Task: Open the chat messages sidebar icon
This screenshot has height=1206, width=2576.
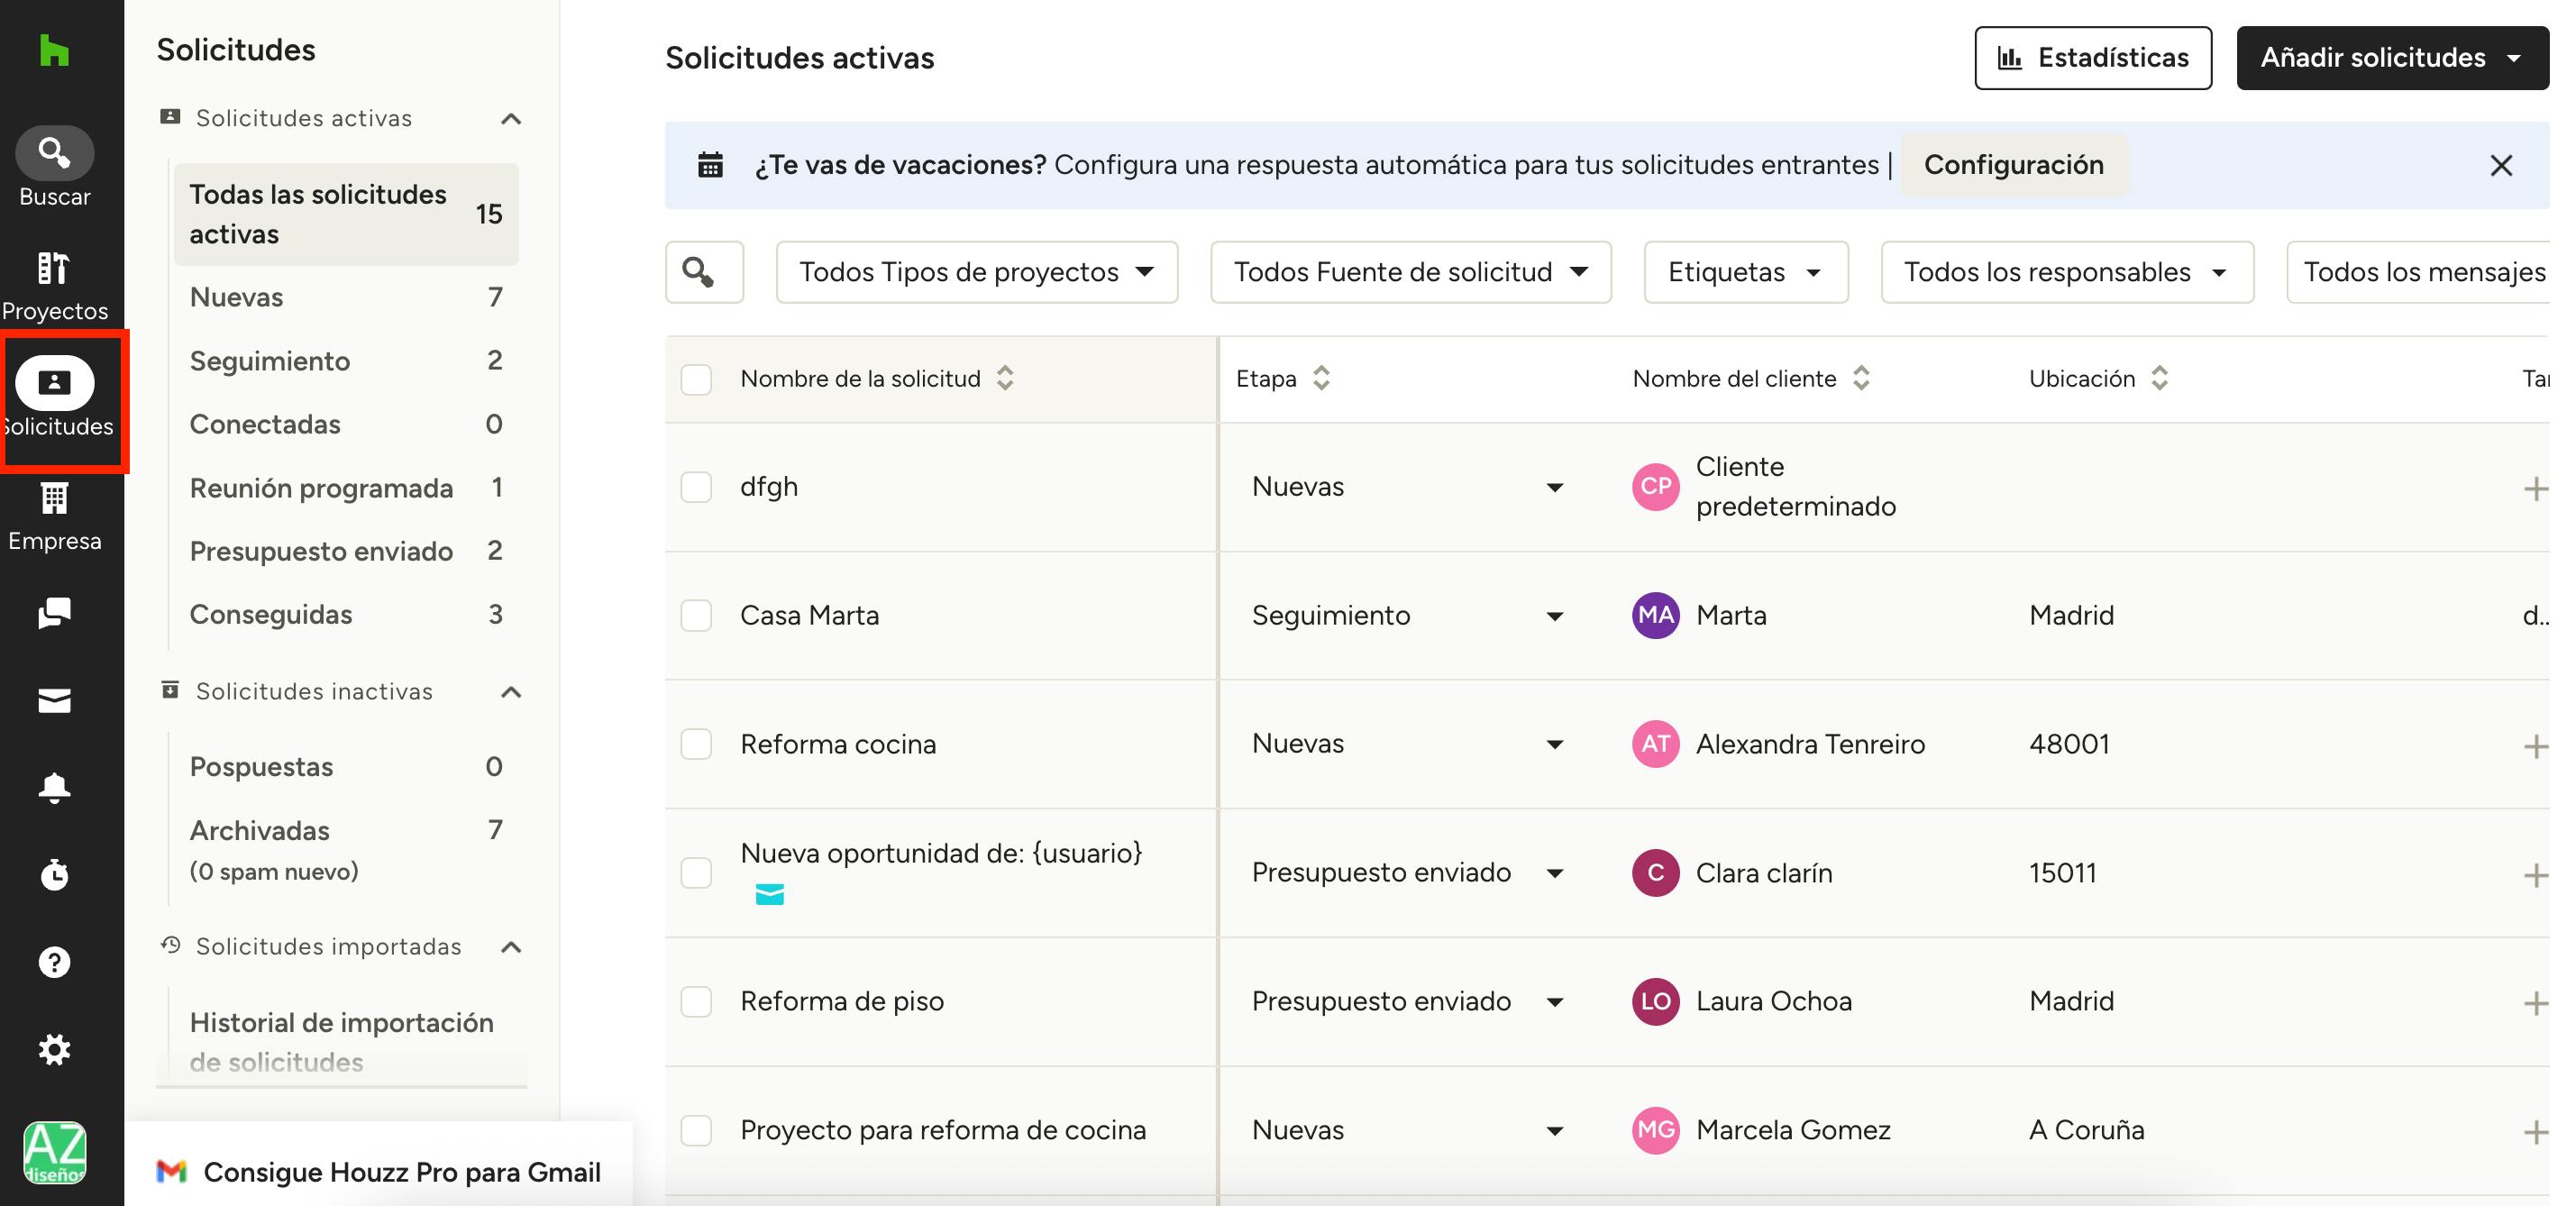Action: [54, 613]
